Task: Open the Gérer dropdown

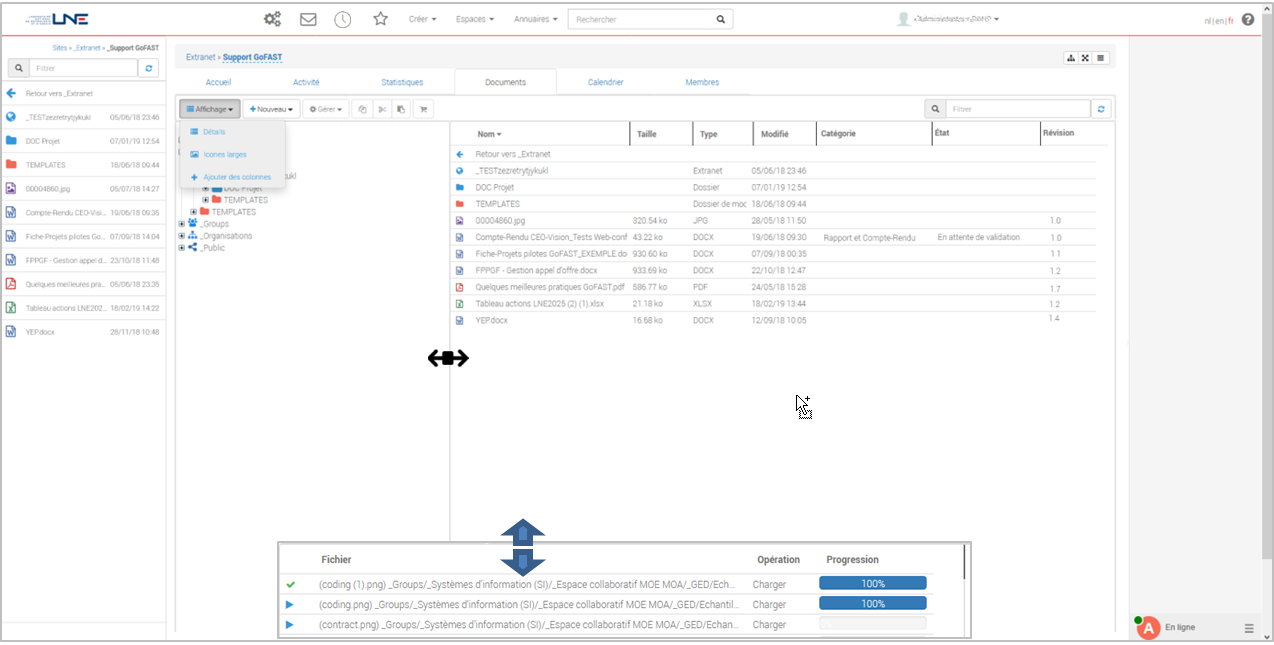Action: pyautogui.click(x=325, y=109)
